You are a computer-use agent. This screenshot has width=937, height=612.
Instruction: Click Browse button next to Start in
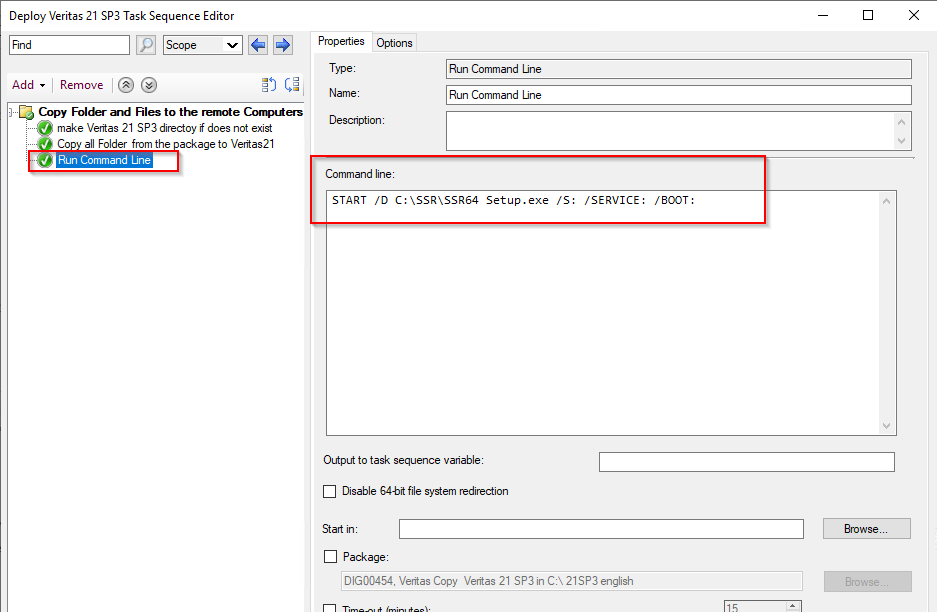866,529
